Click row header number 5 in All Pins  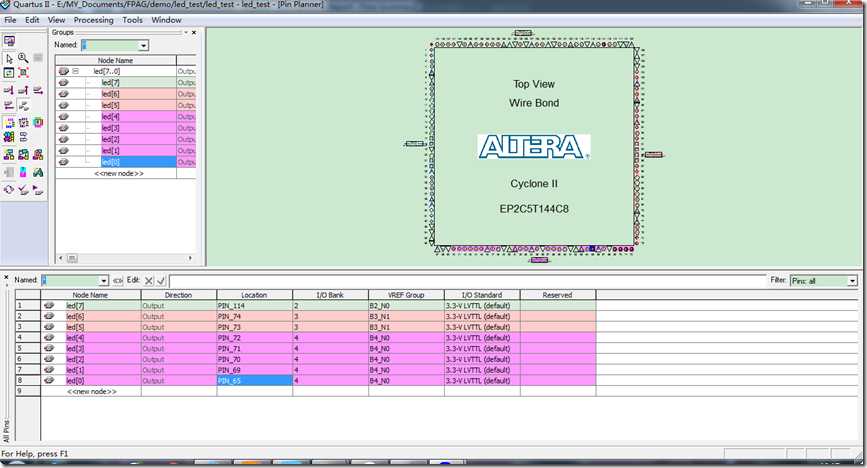pyautogui.click(x=28, y=348)
